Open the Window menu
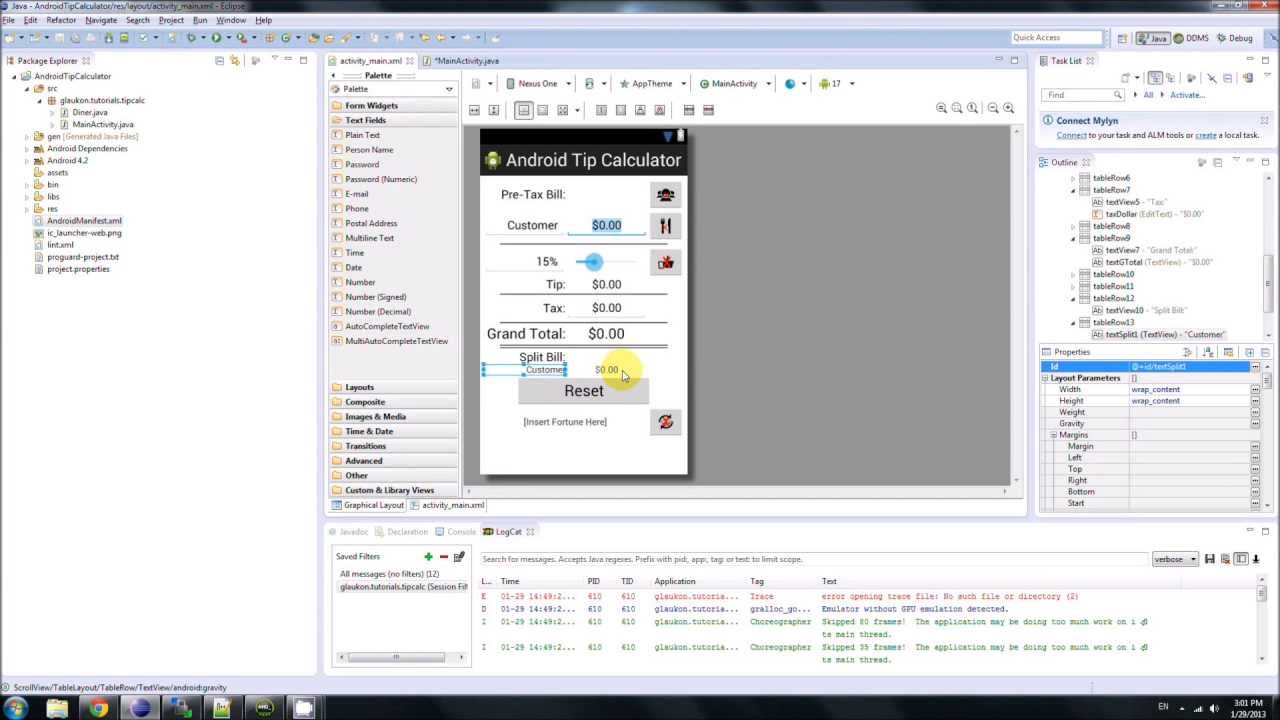Image resolution: width=1280 pixels, height=720 pixels. (231, 20)
